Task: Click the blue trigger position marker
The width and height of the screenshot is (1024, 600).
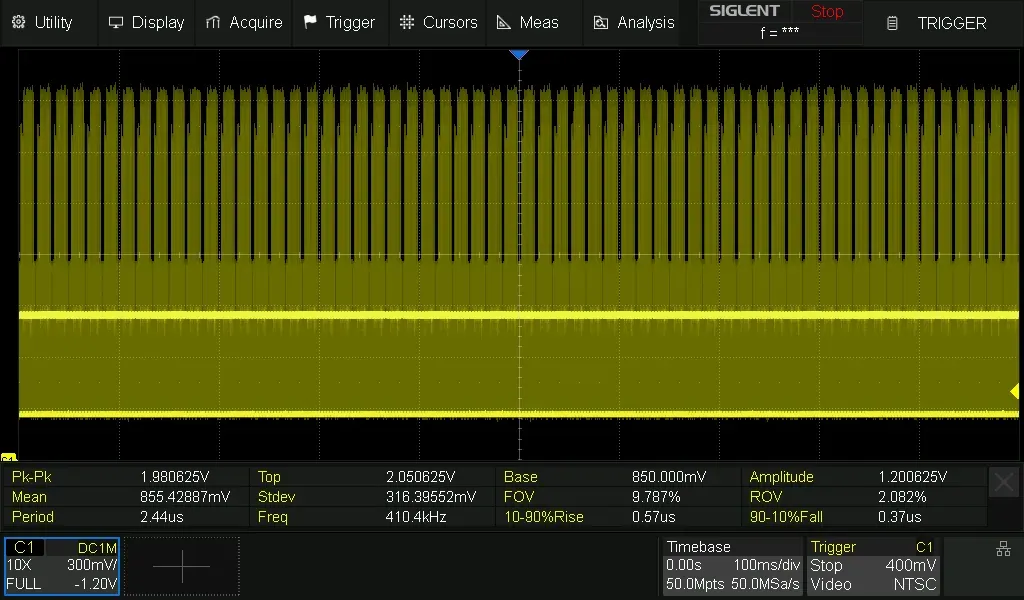Action: pos(518,55)
